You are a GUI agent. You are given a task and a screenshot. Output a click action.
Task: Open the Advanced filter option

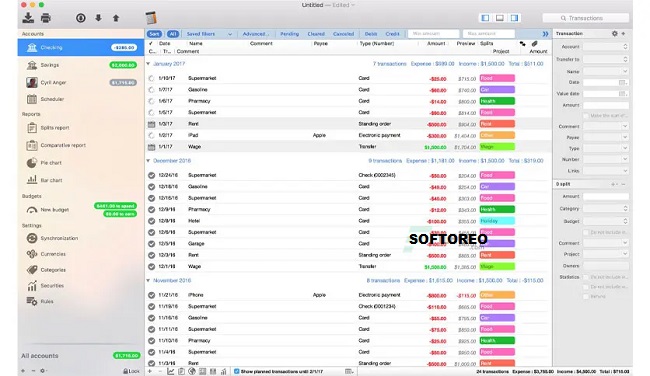[x=255, y=34]
